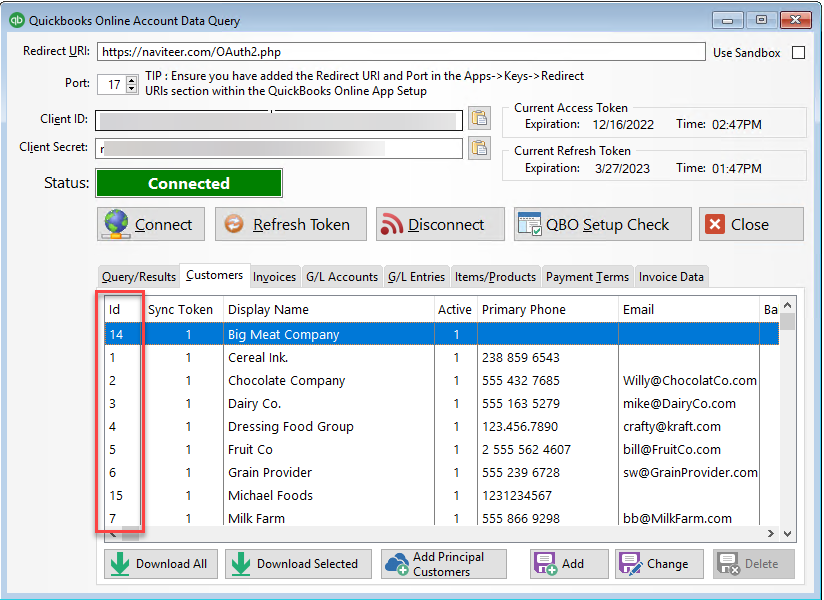Select the Chocolate Company row
The height and width of the screenshot is (600, 824).
tap(441, 381)
